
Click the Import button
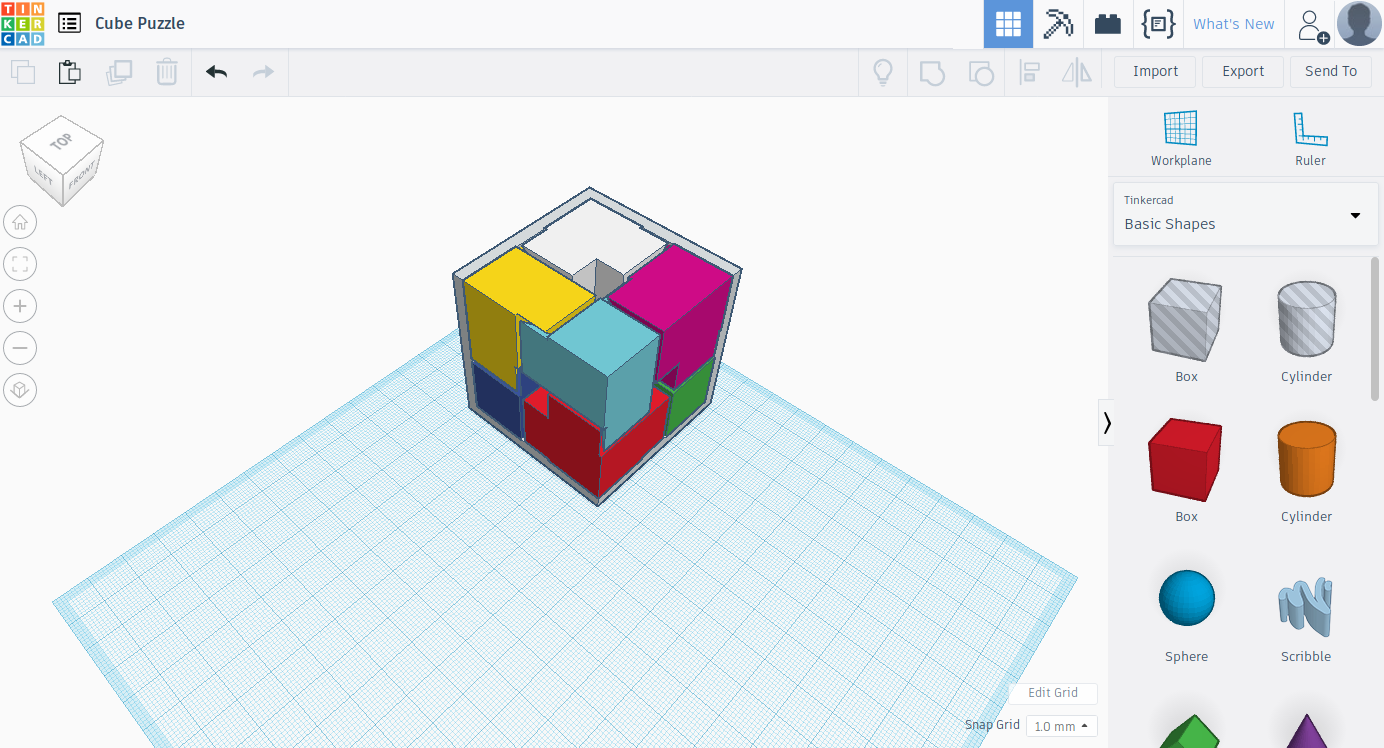(x=1156, y=71)
